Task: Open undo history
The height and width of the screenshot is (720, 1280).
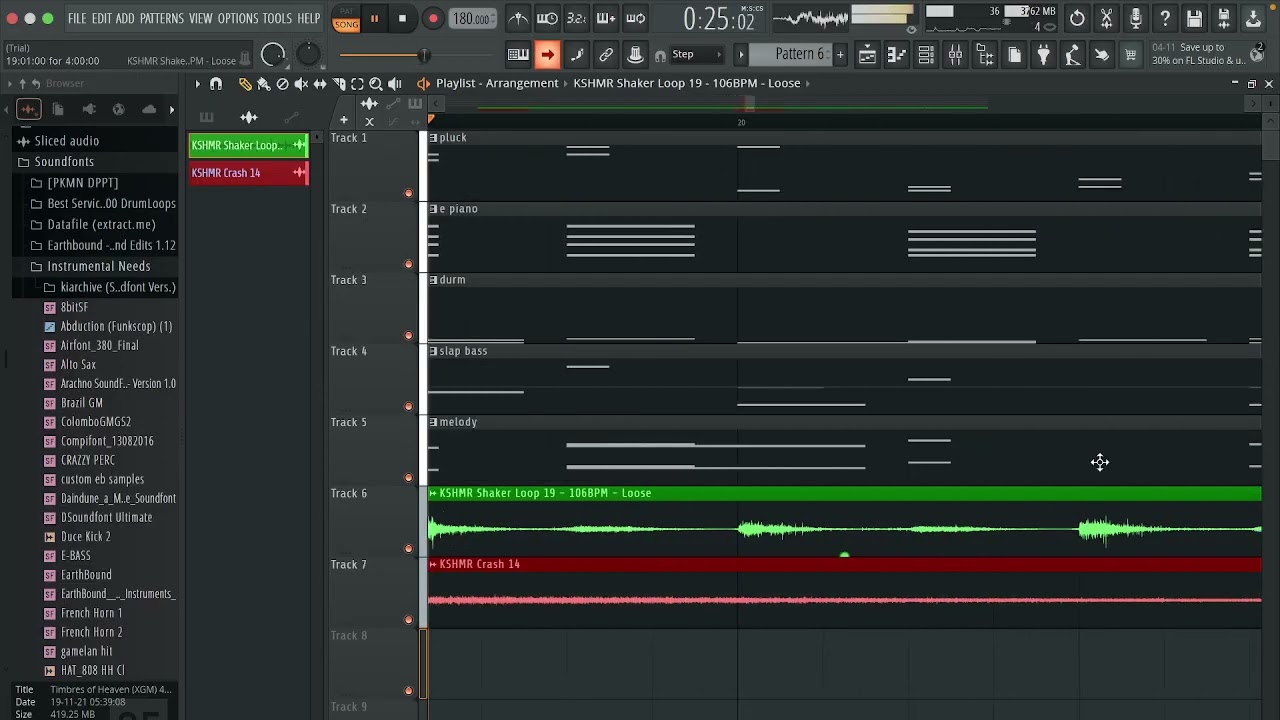Action: [x=1077, y=18]
